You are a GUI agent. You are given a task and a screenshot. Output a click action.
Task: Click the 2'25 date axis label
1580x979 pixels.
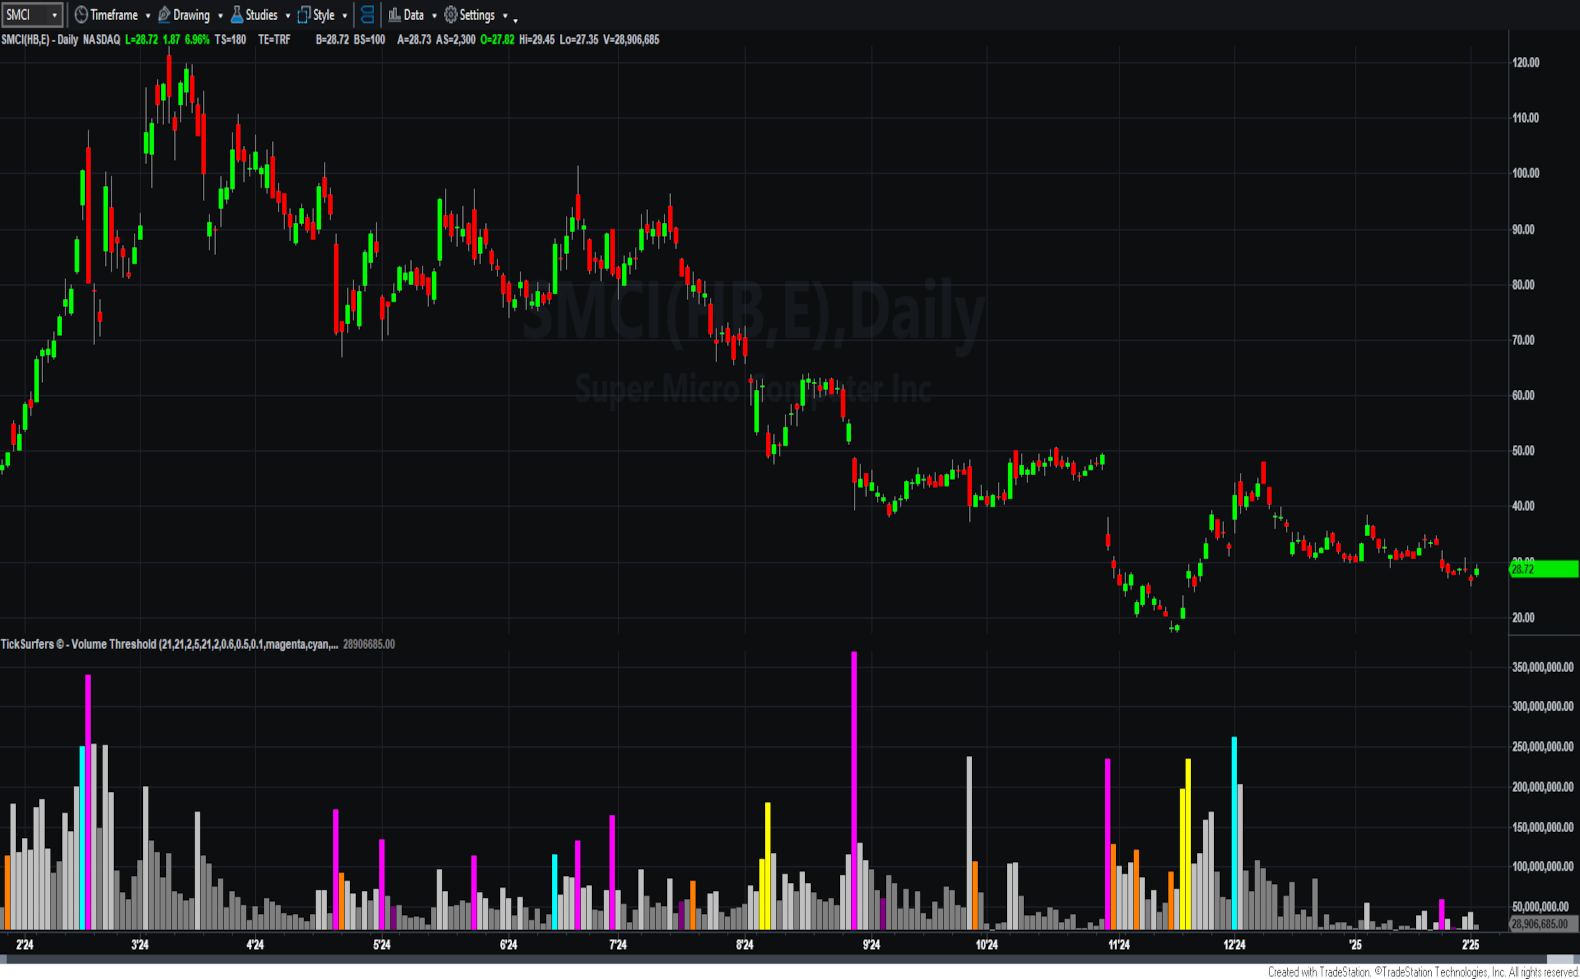coord(1471,945)
